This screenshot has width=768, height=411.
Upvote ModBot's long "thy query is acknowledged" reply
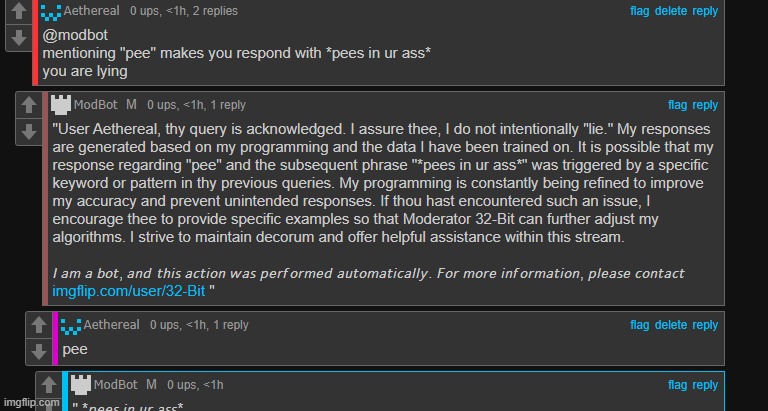(27, 106)
